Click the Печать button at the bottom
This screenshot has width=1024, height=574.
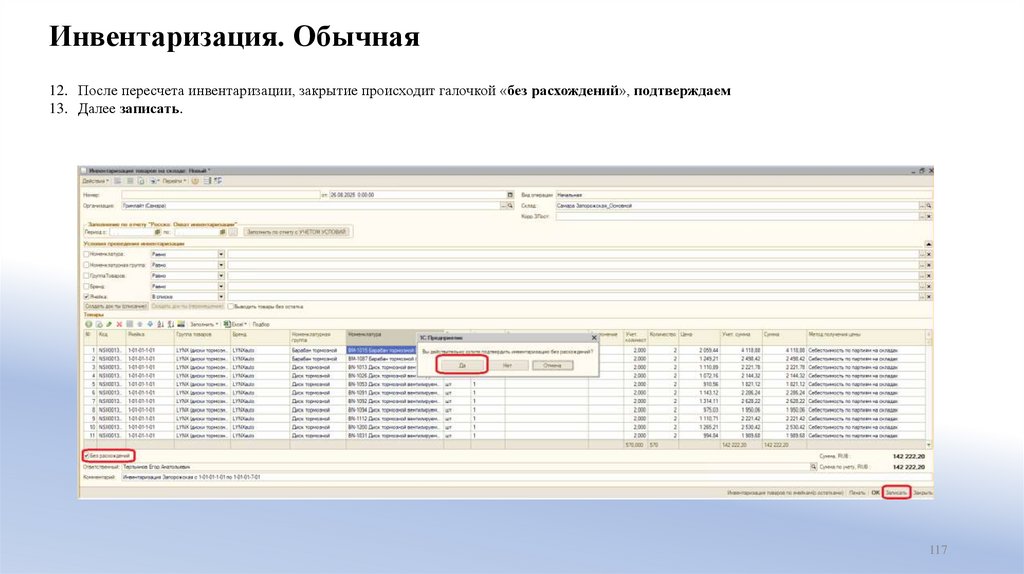coord(857,492)
